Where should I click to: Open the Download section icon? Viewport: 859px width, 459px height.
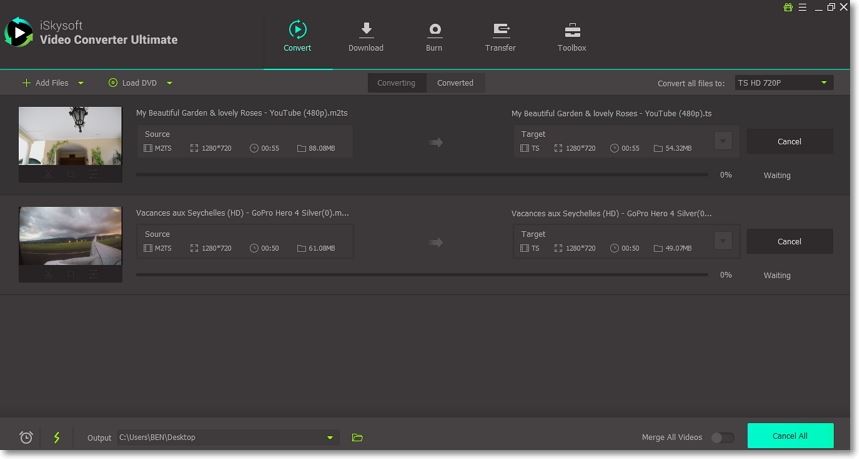pyautogui.click(x=365, y=30)
